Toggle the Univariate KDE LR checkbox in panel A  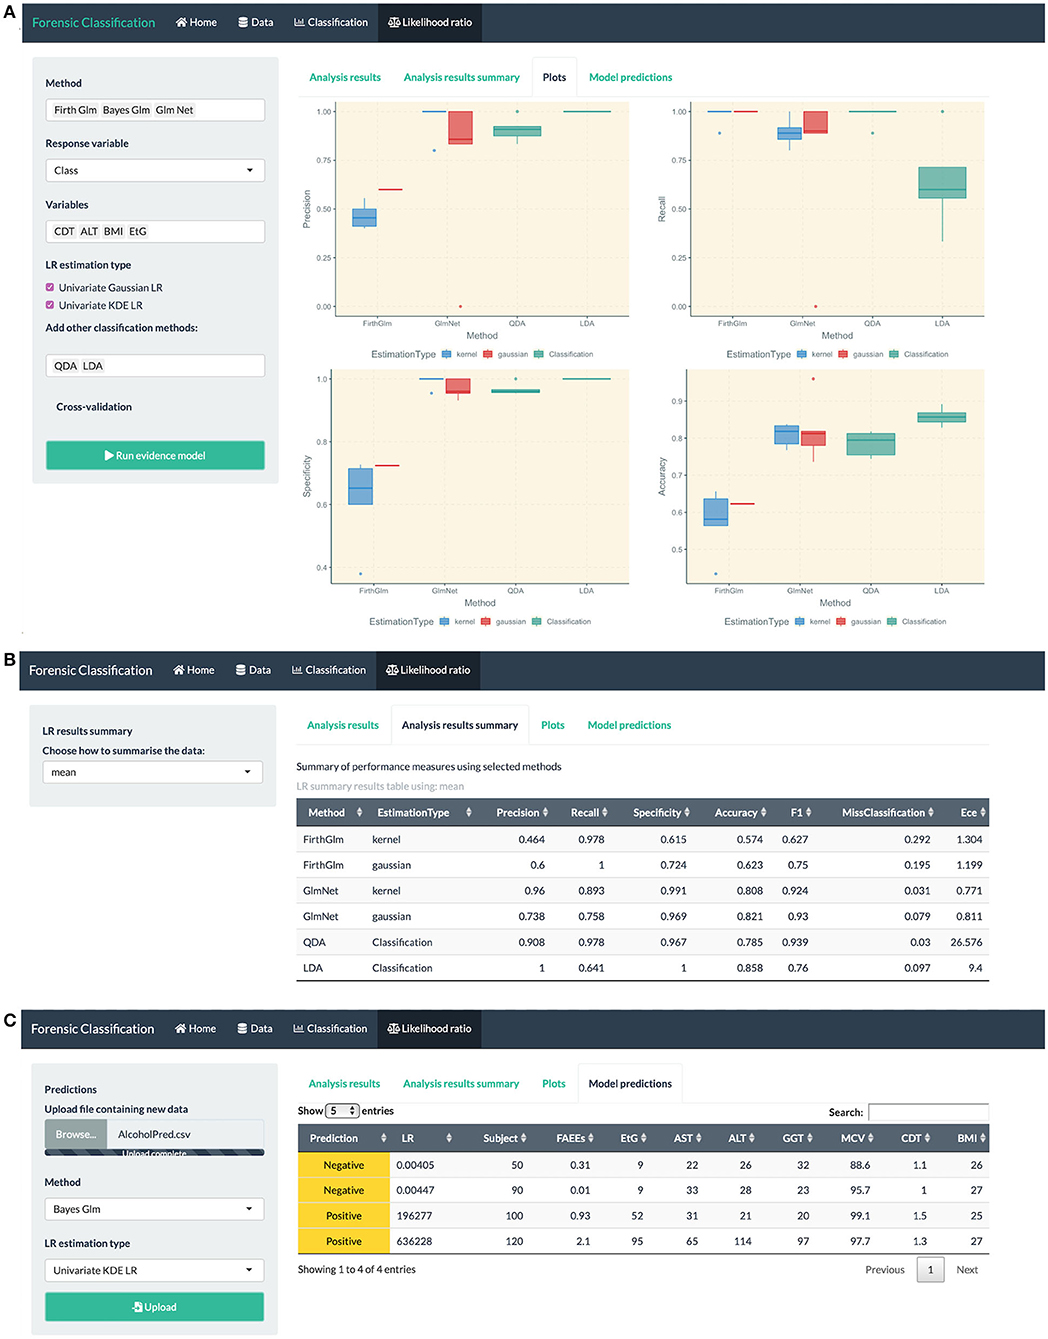50,306
